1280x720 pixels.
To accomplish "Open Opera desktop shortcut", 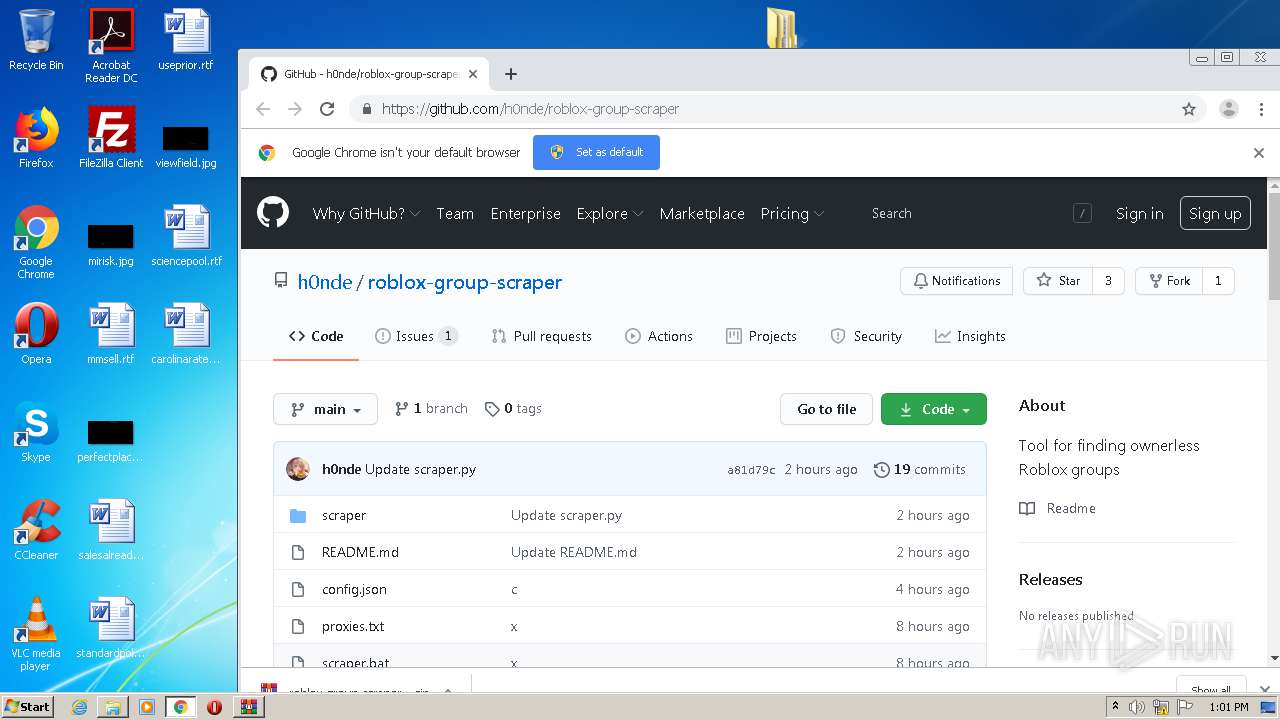I will click(x=36, y=334).
